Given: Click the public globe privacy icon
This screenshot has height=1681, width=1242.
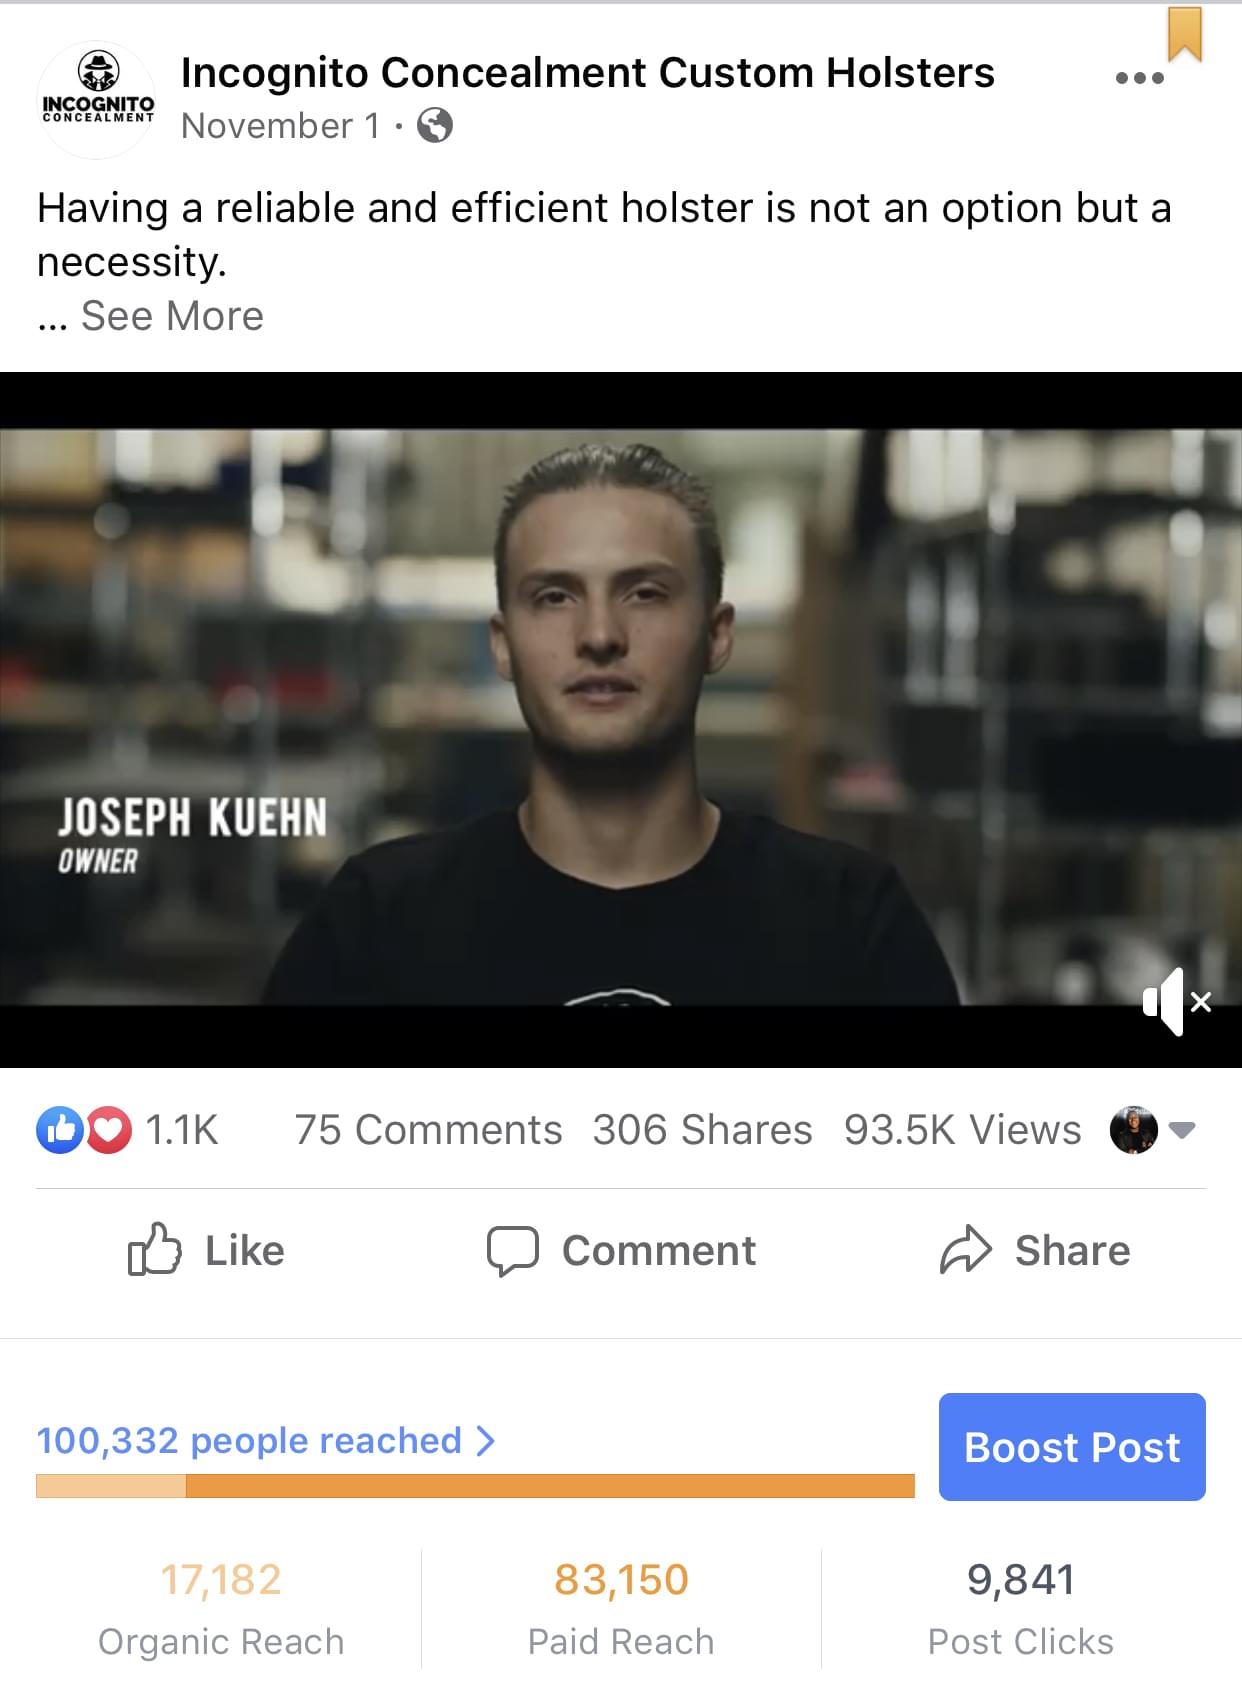Looking at the screenshot, I should pos(435,126).
